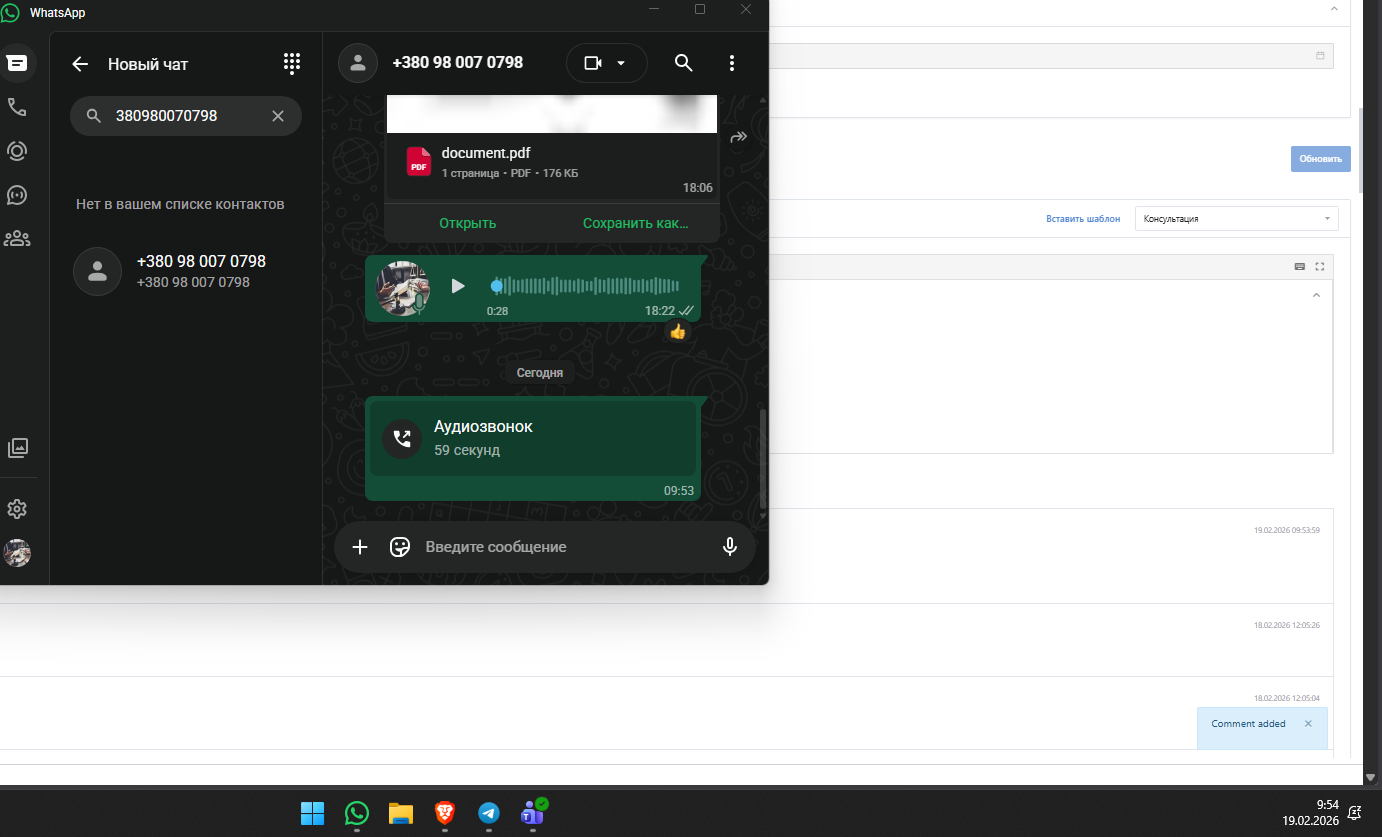Click the voice message sender avatar
1382x837 pixels.
click(402, 288)
